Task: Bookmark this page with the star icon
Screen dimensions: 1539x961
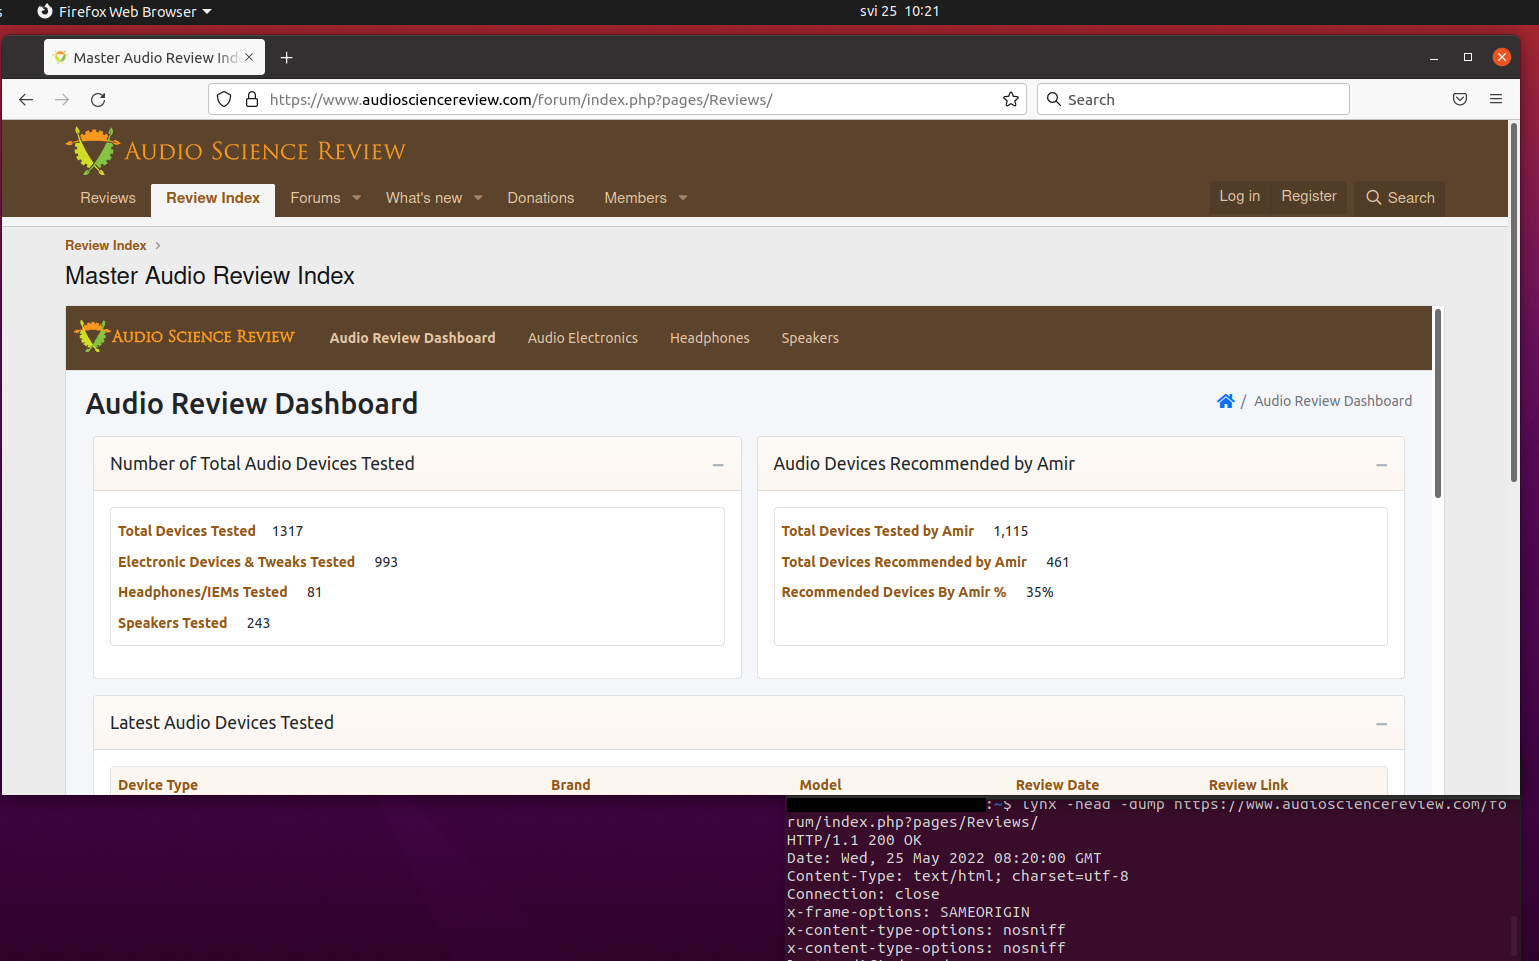Action: point(1011,100)
